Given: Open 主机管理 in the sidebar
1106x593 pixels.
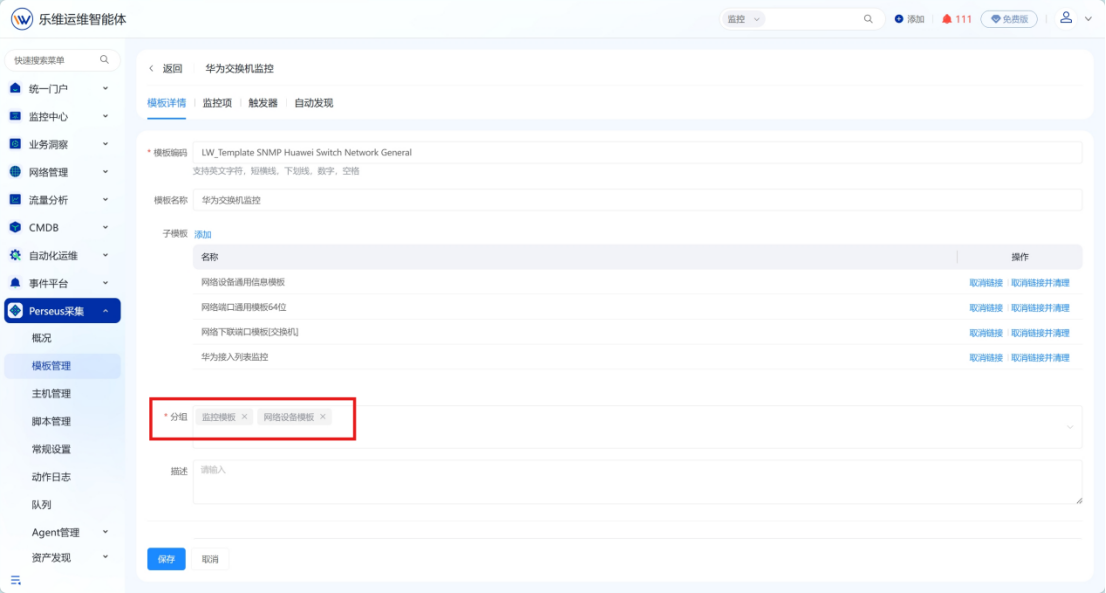Looking at the screenshot, I should pyautogui.click(x=51, y=393).
